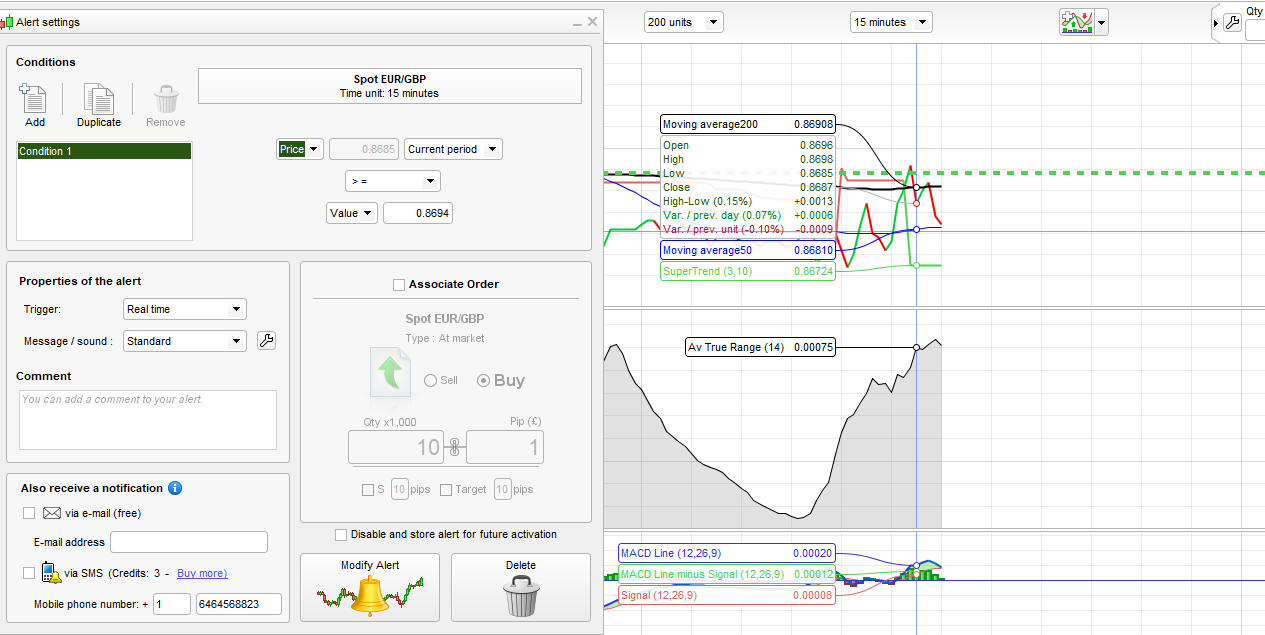
Task: Toggle the via SMS checkbox
Action: pyautogui.click(x=29, y=573)
